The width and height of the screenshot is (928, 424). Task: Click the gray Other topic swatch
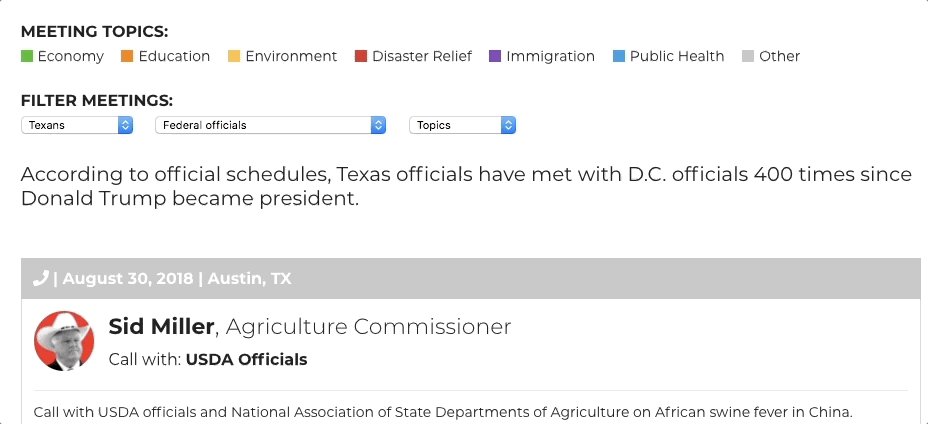(x=747, y=56)
